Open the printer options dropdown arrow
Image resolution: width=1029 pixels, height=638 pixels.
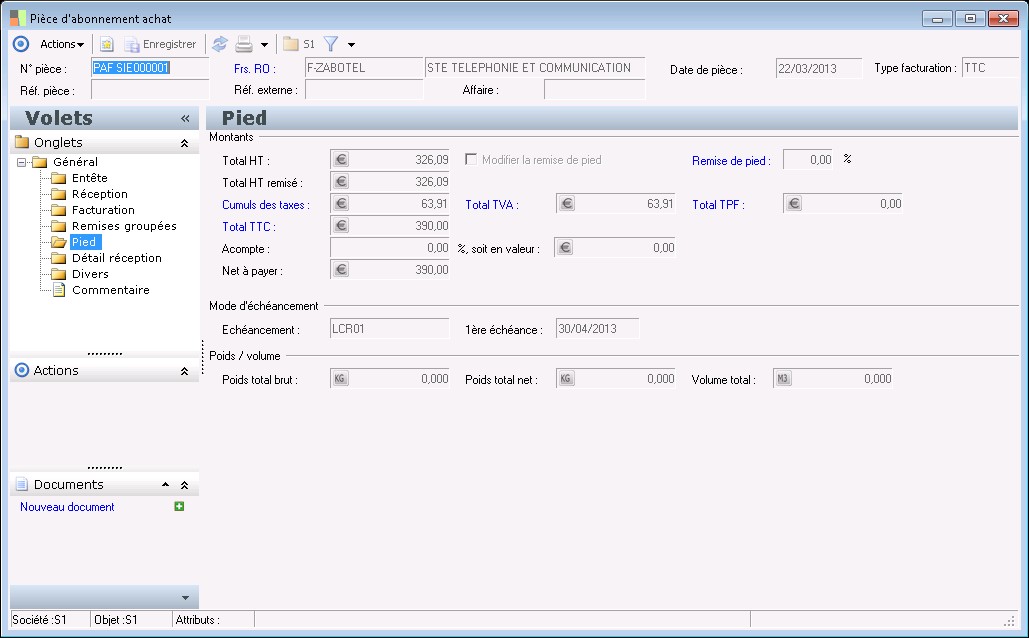coord(264,45)
